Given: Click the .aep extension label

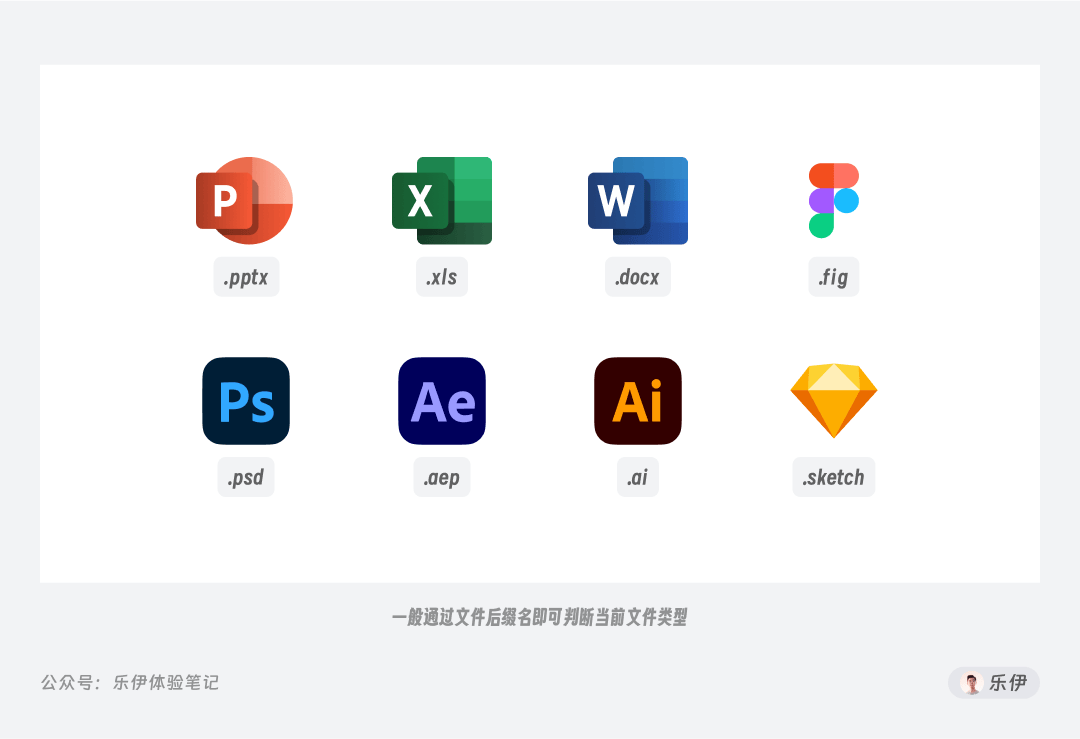Looking at the screenshot, I should coord(442,477).
